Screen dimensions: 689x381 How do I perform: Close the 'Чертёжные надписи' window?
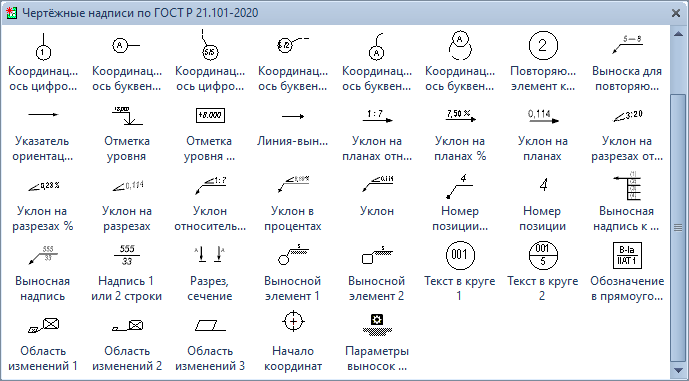pyautogui.click(x=676, y=13)
